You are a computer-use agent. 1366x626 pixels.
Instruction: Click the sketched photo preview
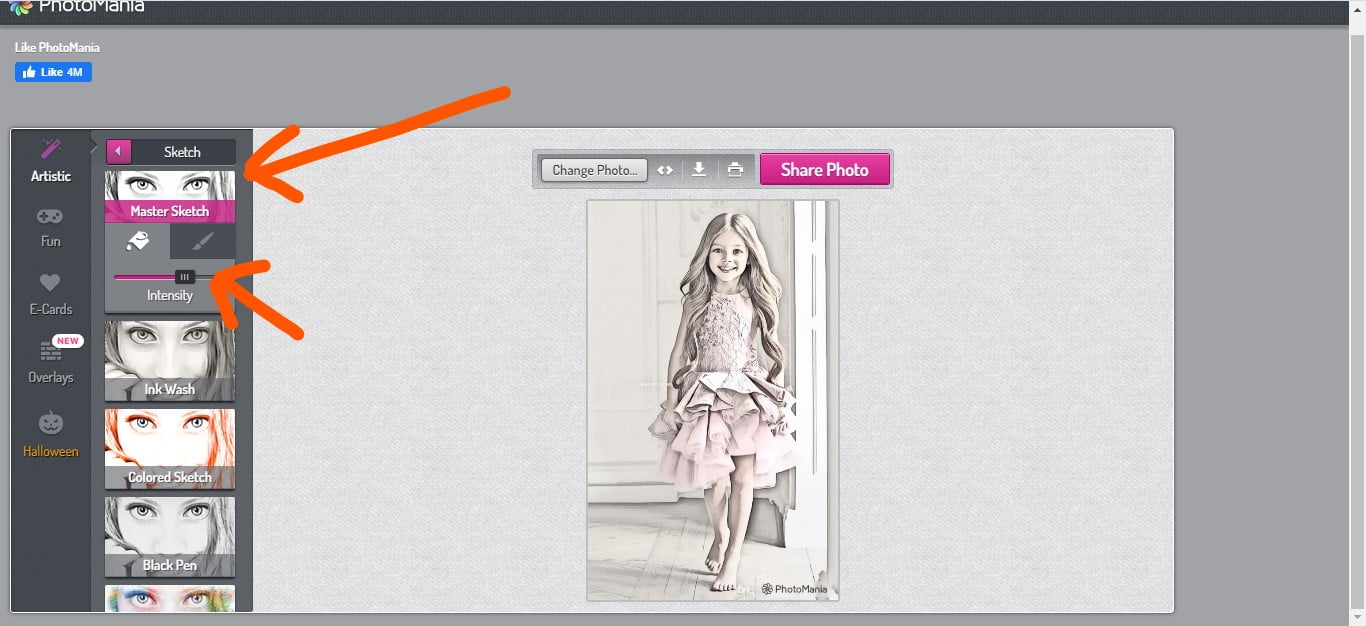tap(713, 400)
